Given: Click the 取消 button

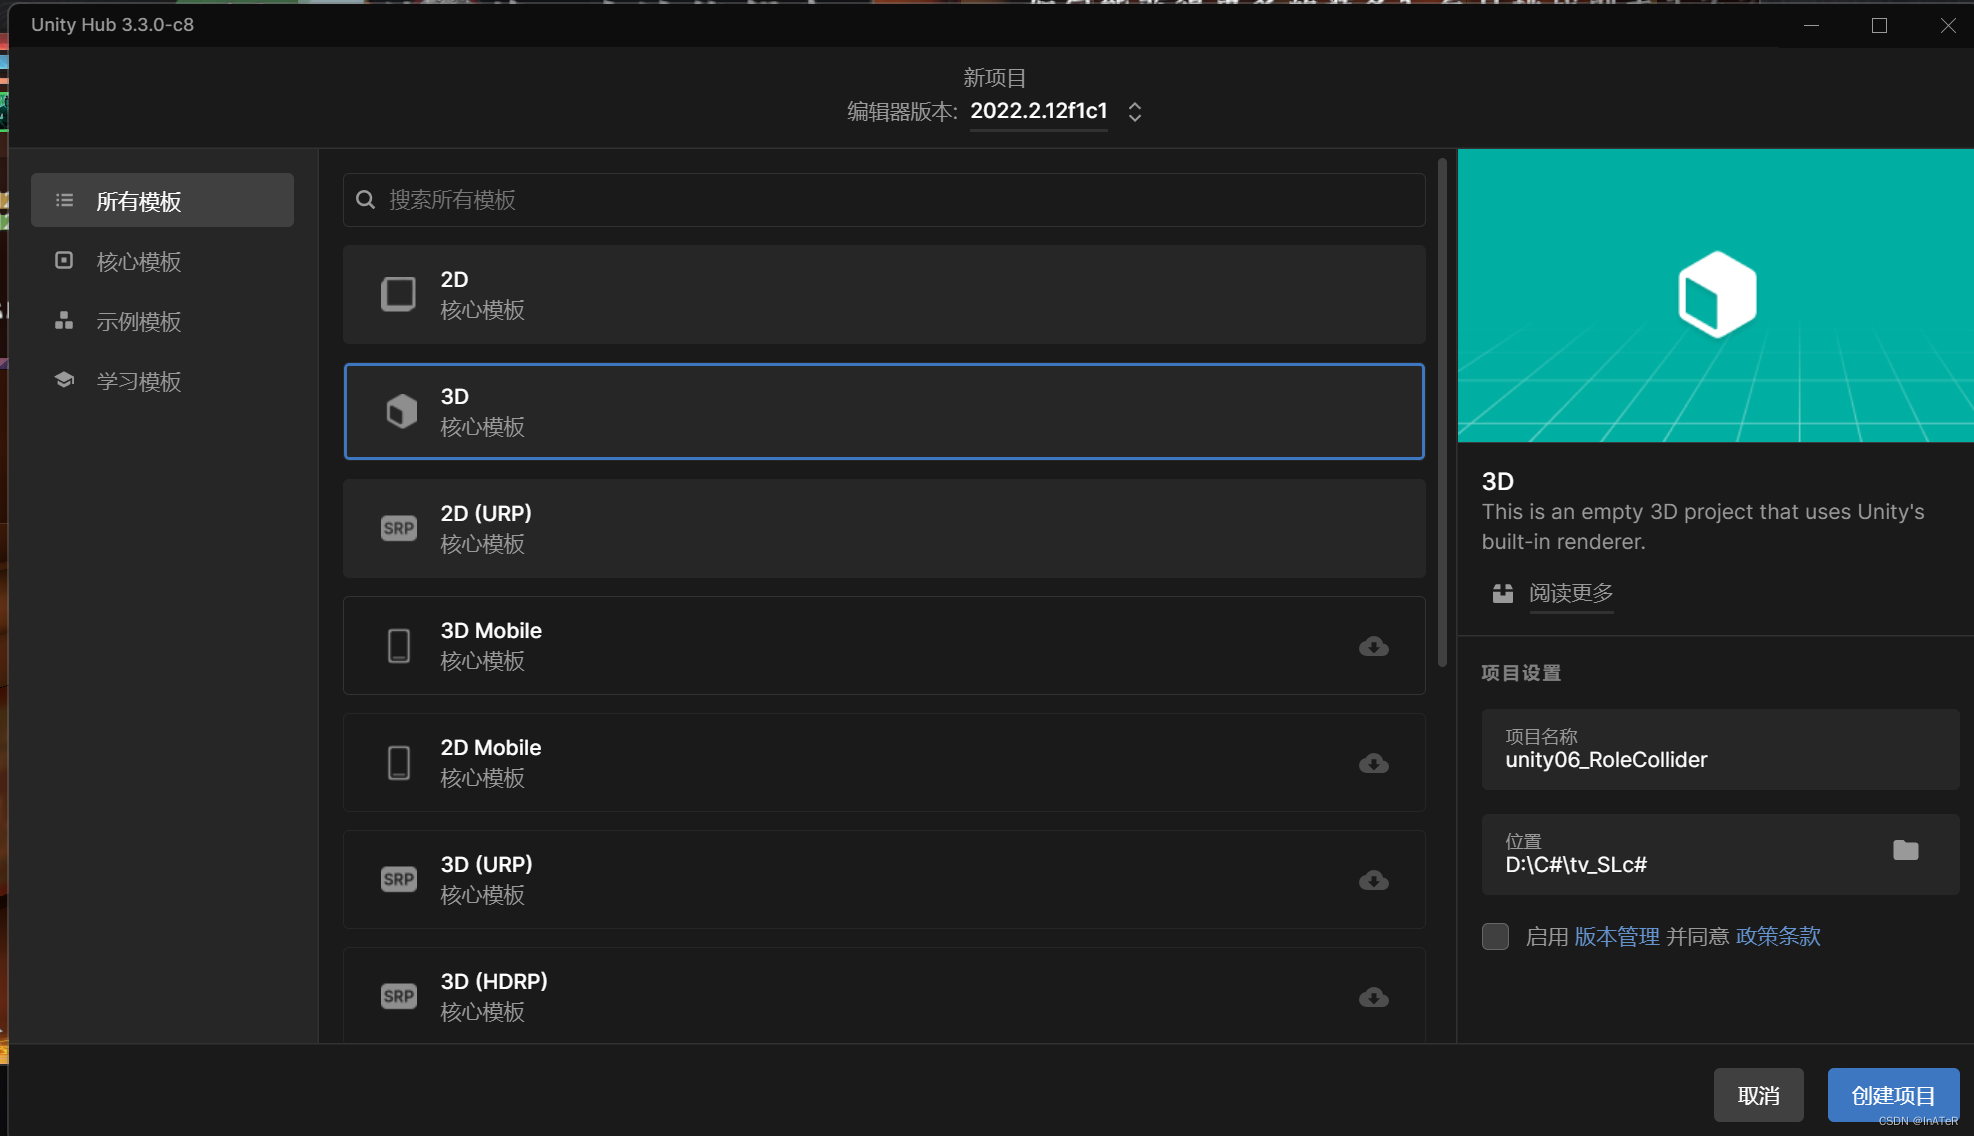Looking at the screenshot, I should 1758,1095.
